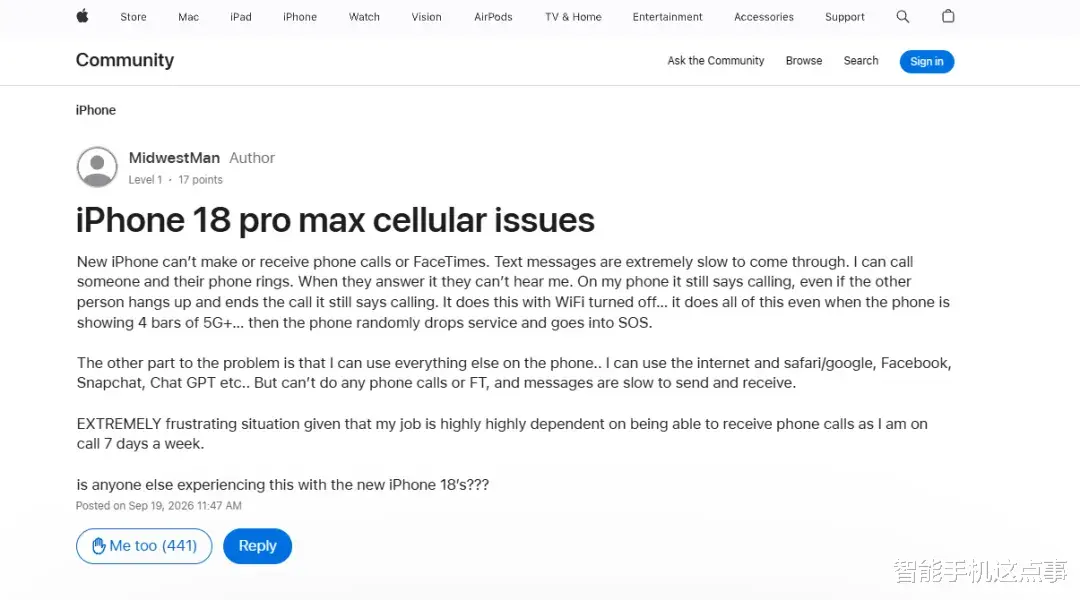
Task: Click Ask the Community link
Action: click(716, 61)
